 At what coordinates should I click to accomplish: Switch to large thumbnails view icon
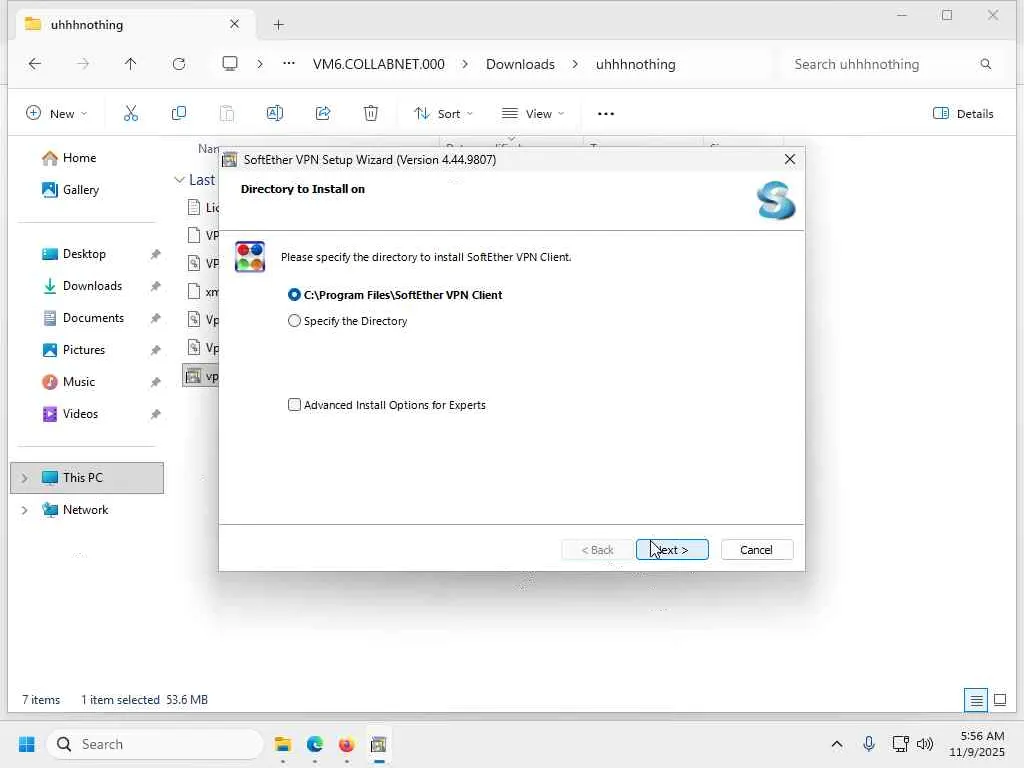(x=1000, y=700)
